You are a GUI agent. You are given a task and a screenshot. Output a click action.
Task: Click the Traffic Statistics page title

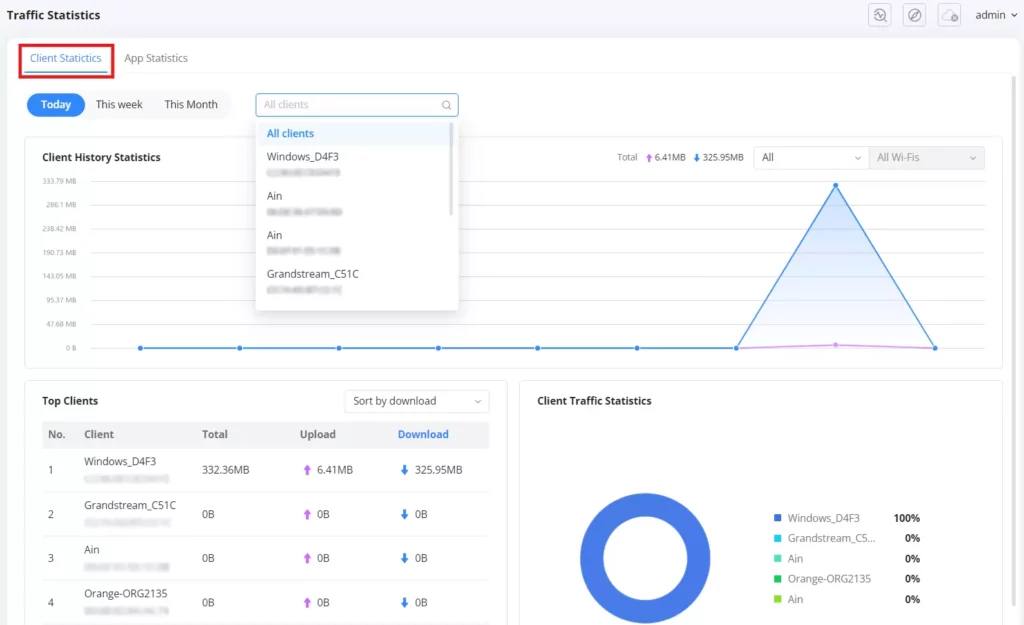[x=54, y=15]
